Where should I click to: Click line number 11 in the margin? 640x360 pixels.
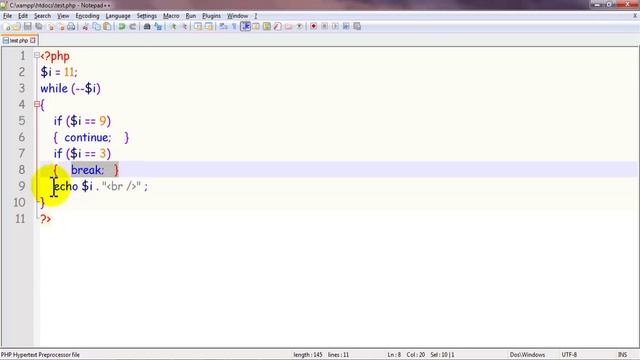coord(20,219)
